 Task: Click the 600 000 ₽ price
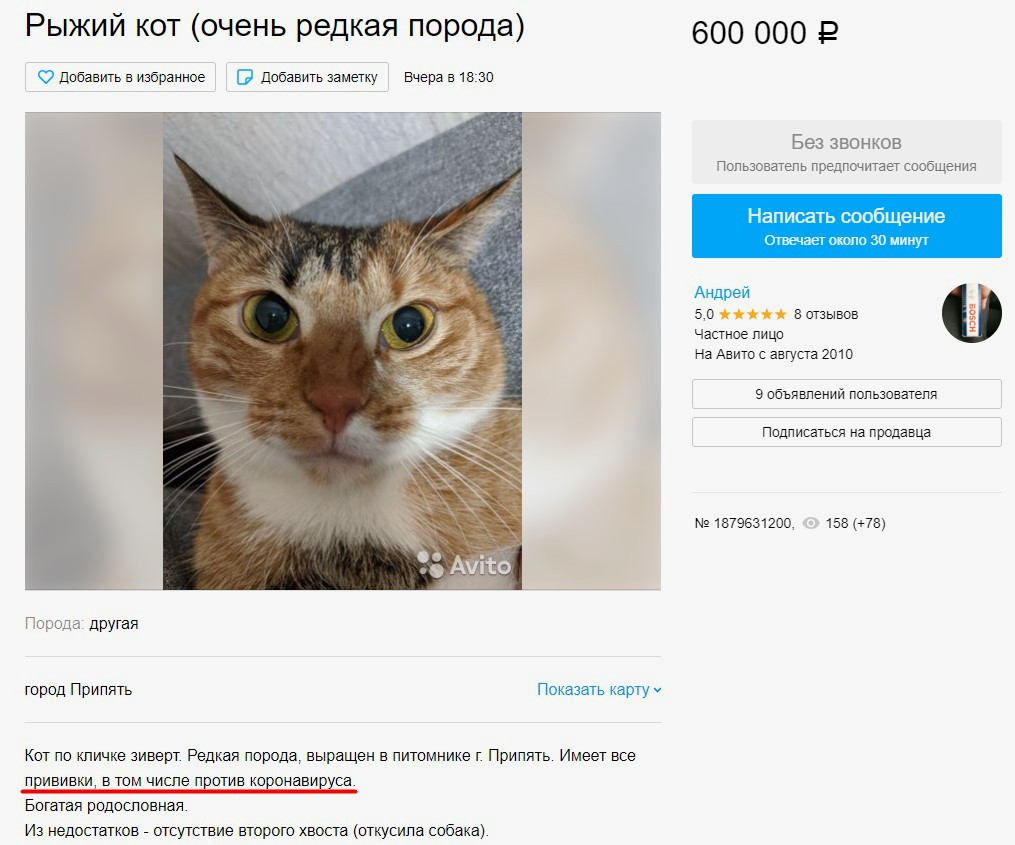(x=764, y=33)
